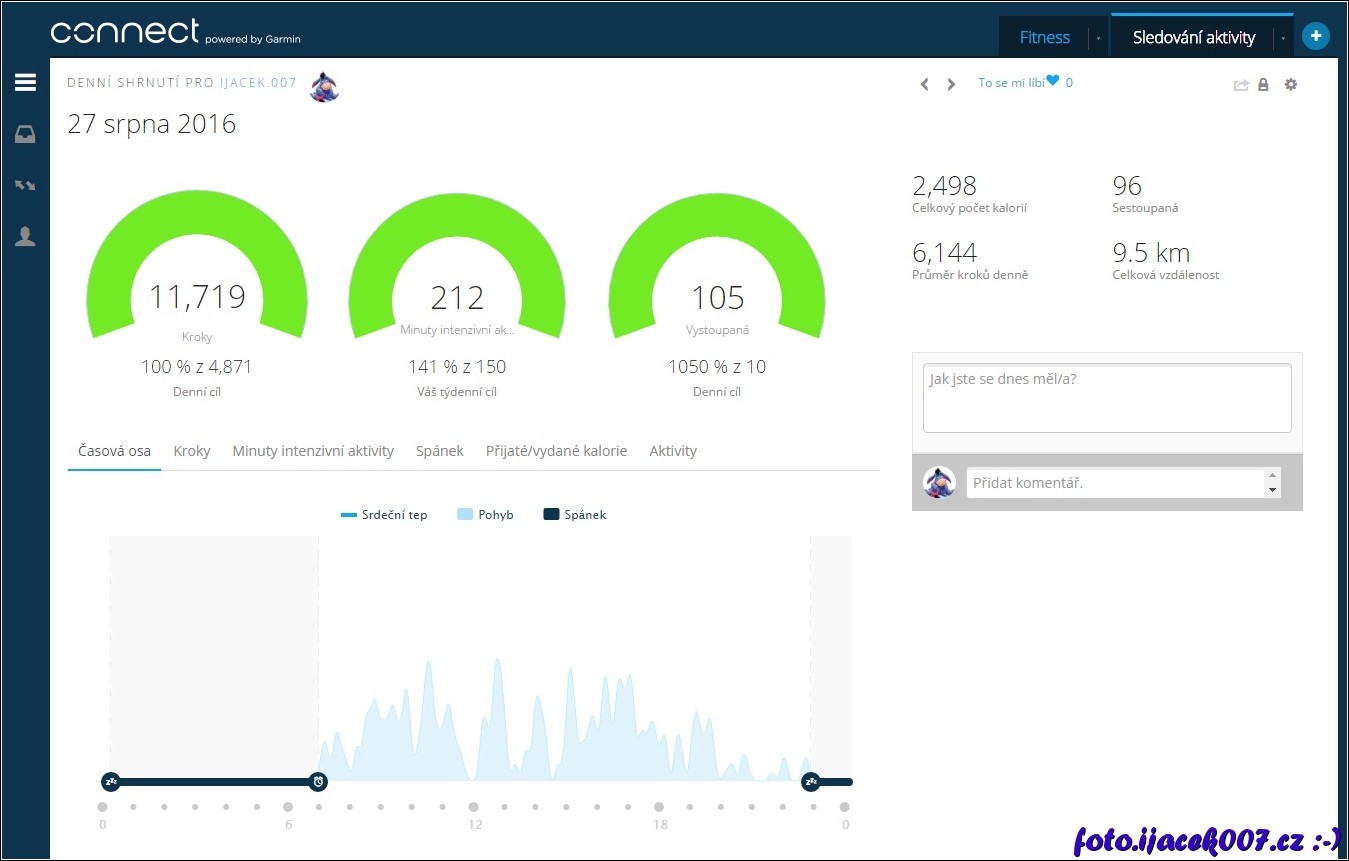Open the inbox tray icon
Screen dimensions: 1349x861
pyautogui.click(x=25, y=135)
